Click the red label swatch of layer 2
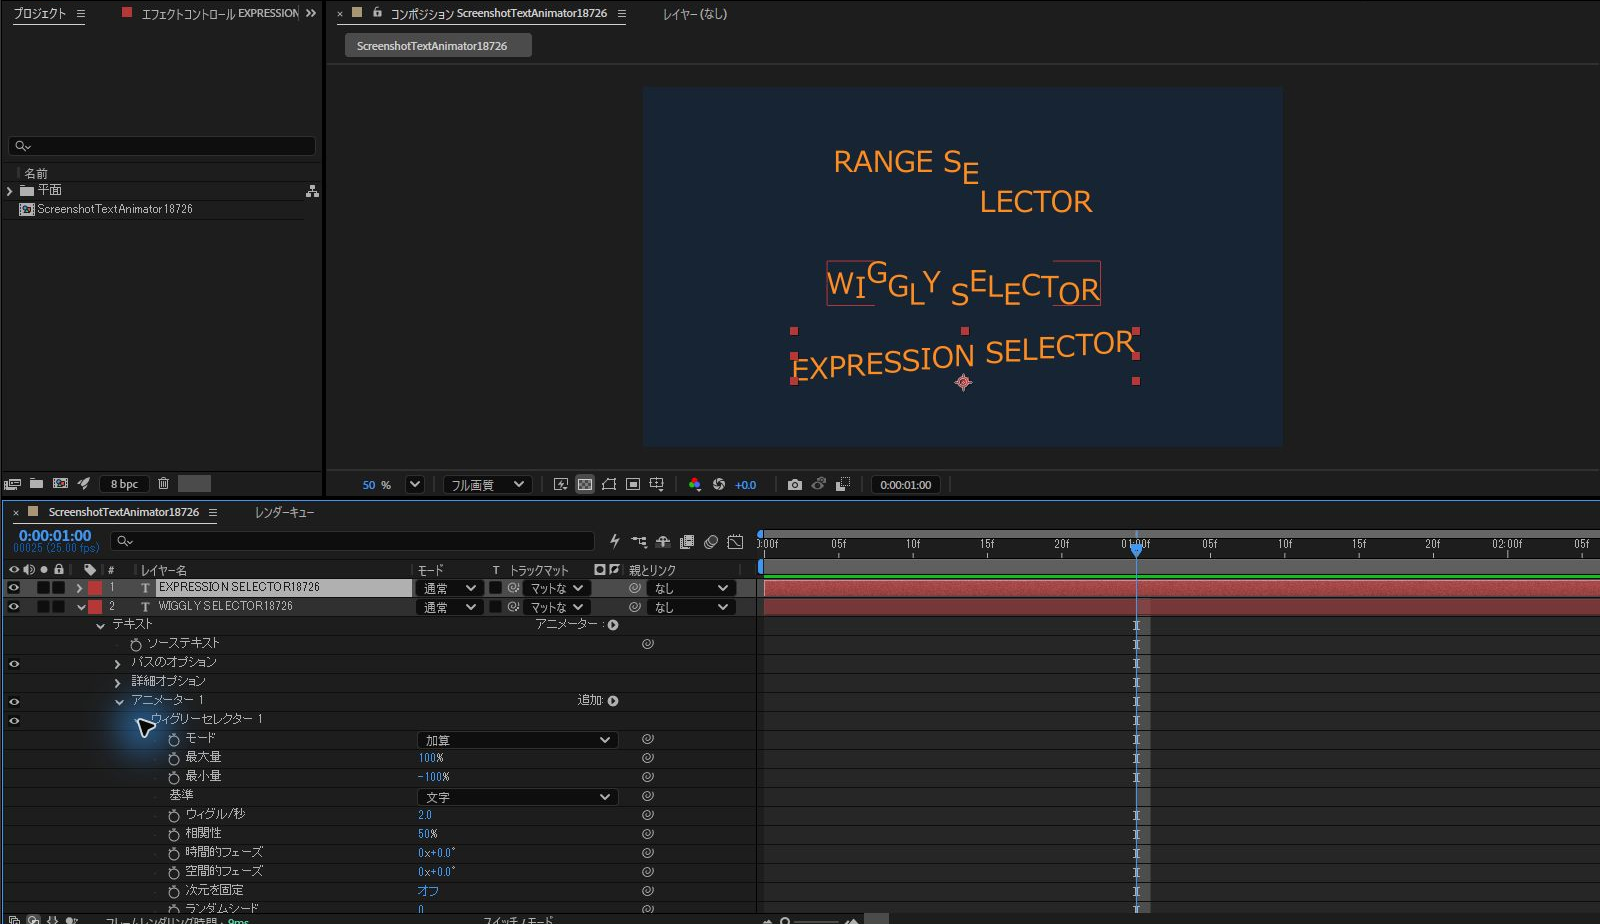Viewport: 1600px width, 924px height. (x=95, y=607)
